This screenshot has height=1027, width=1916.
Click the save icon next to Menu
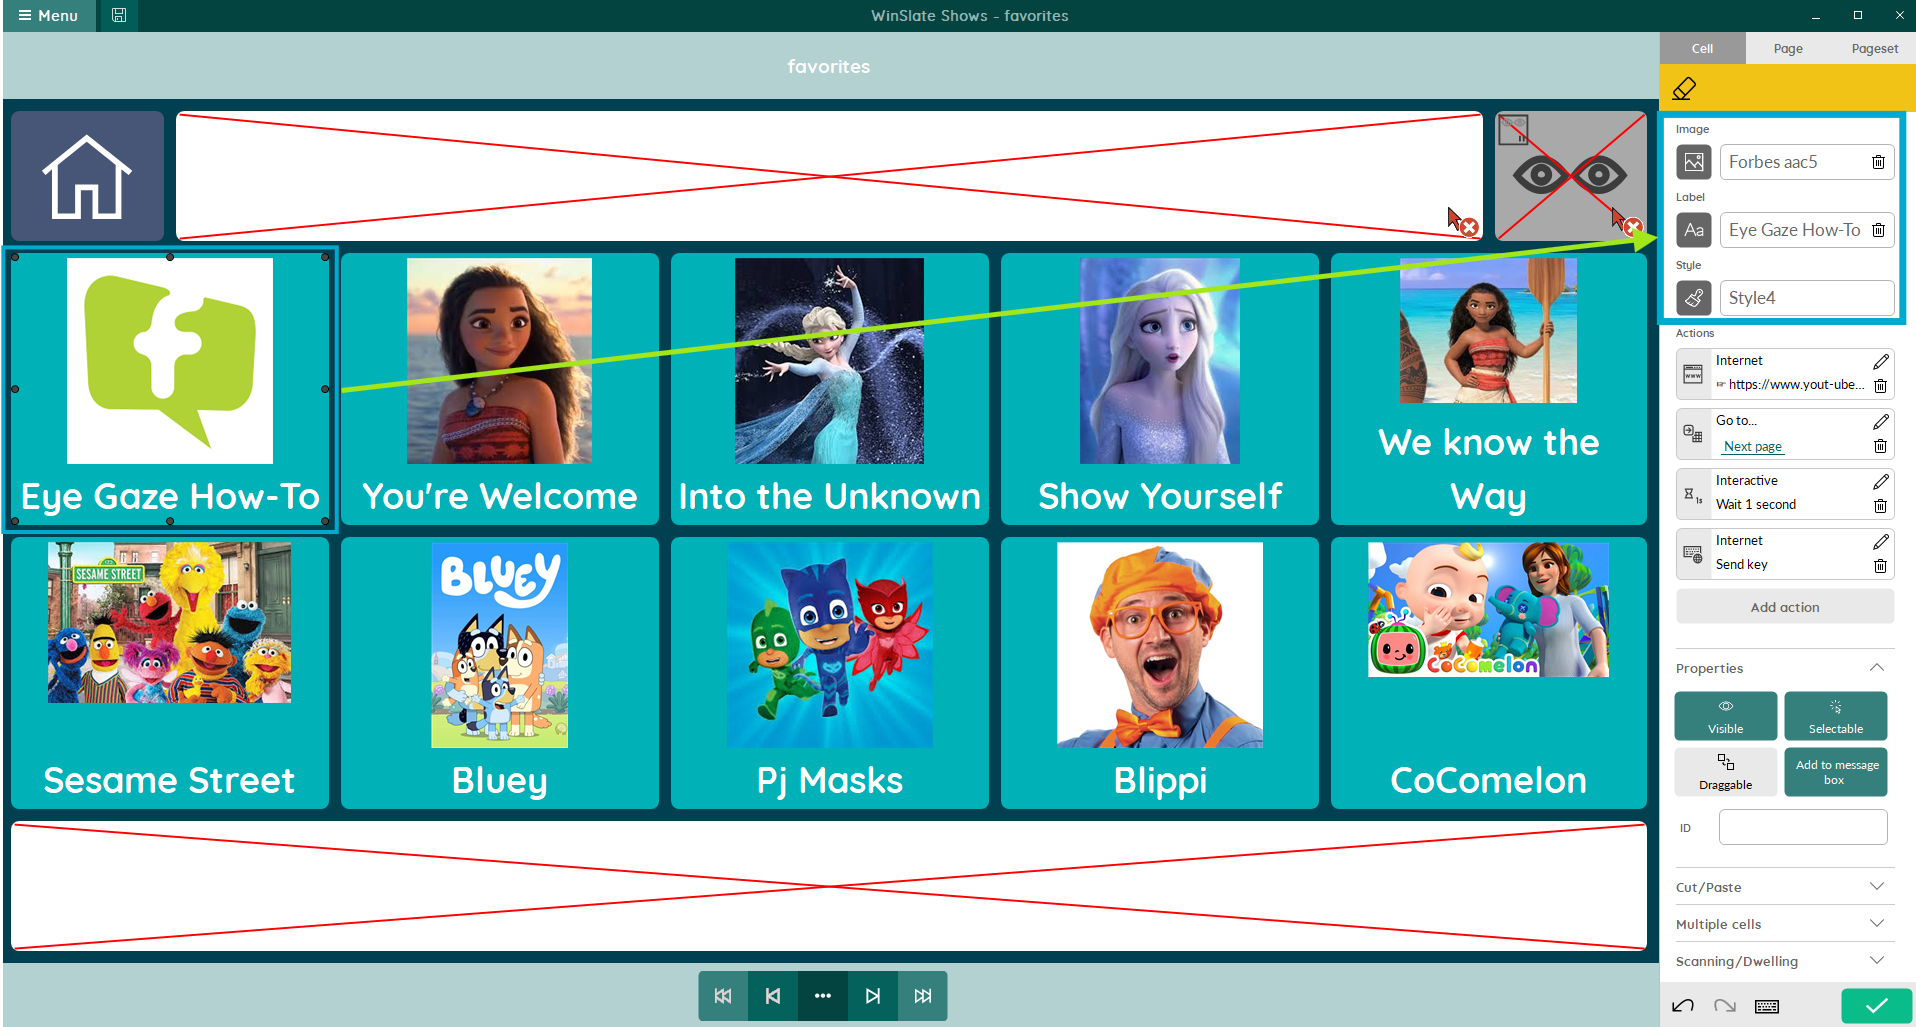[x=119, y=15]
